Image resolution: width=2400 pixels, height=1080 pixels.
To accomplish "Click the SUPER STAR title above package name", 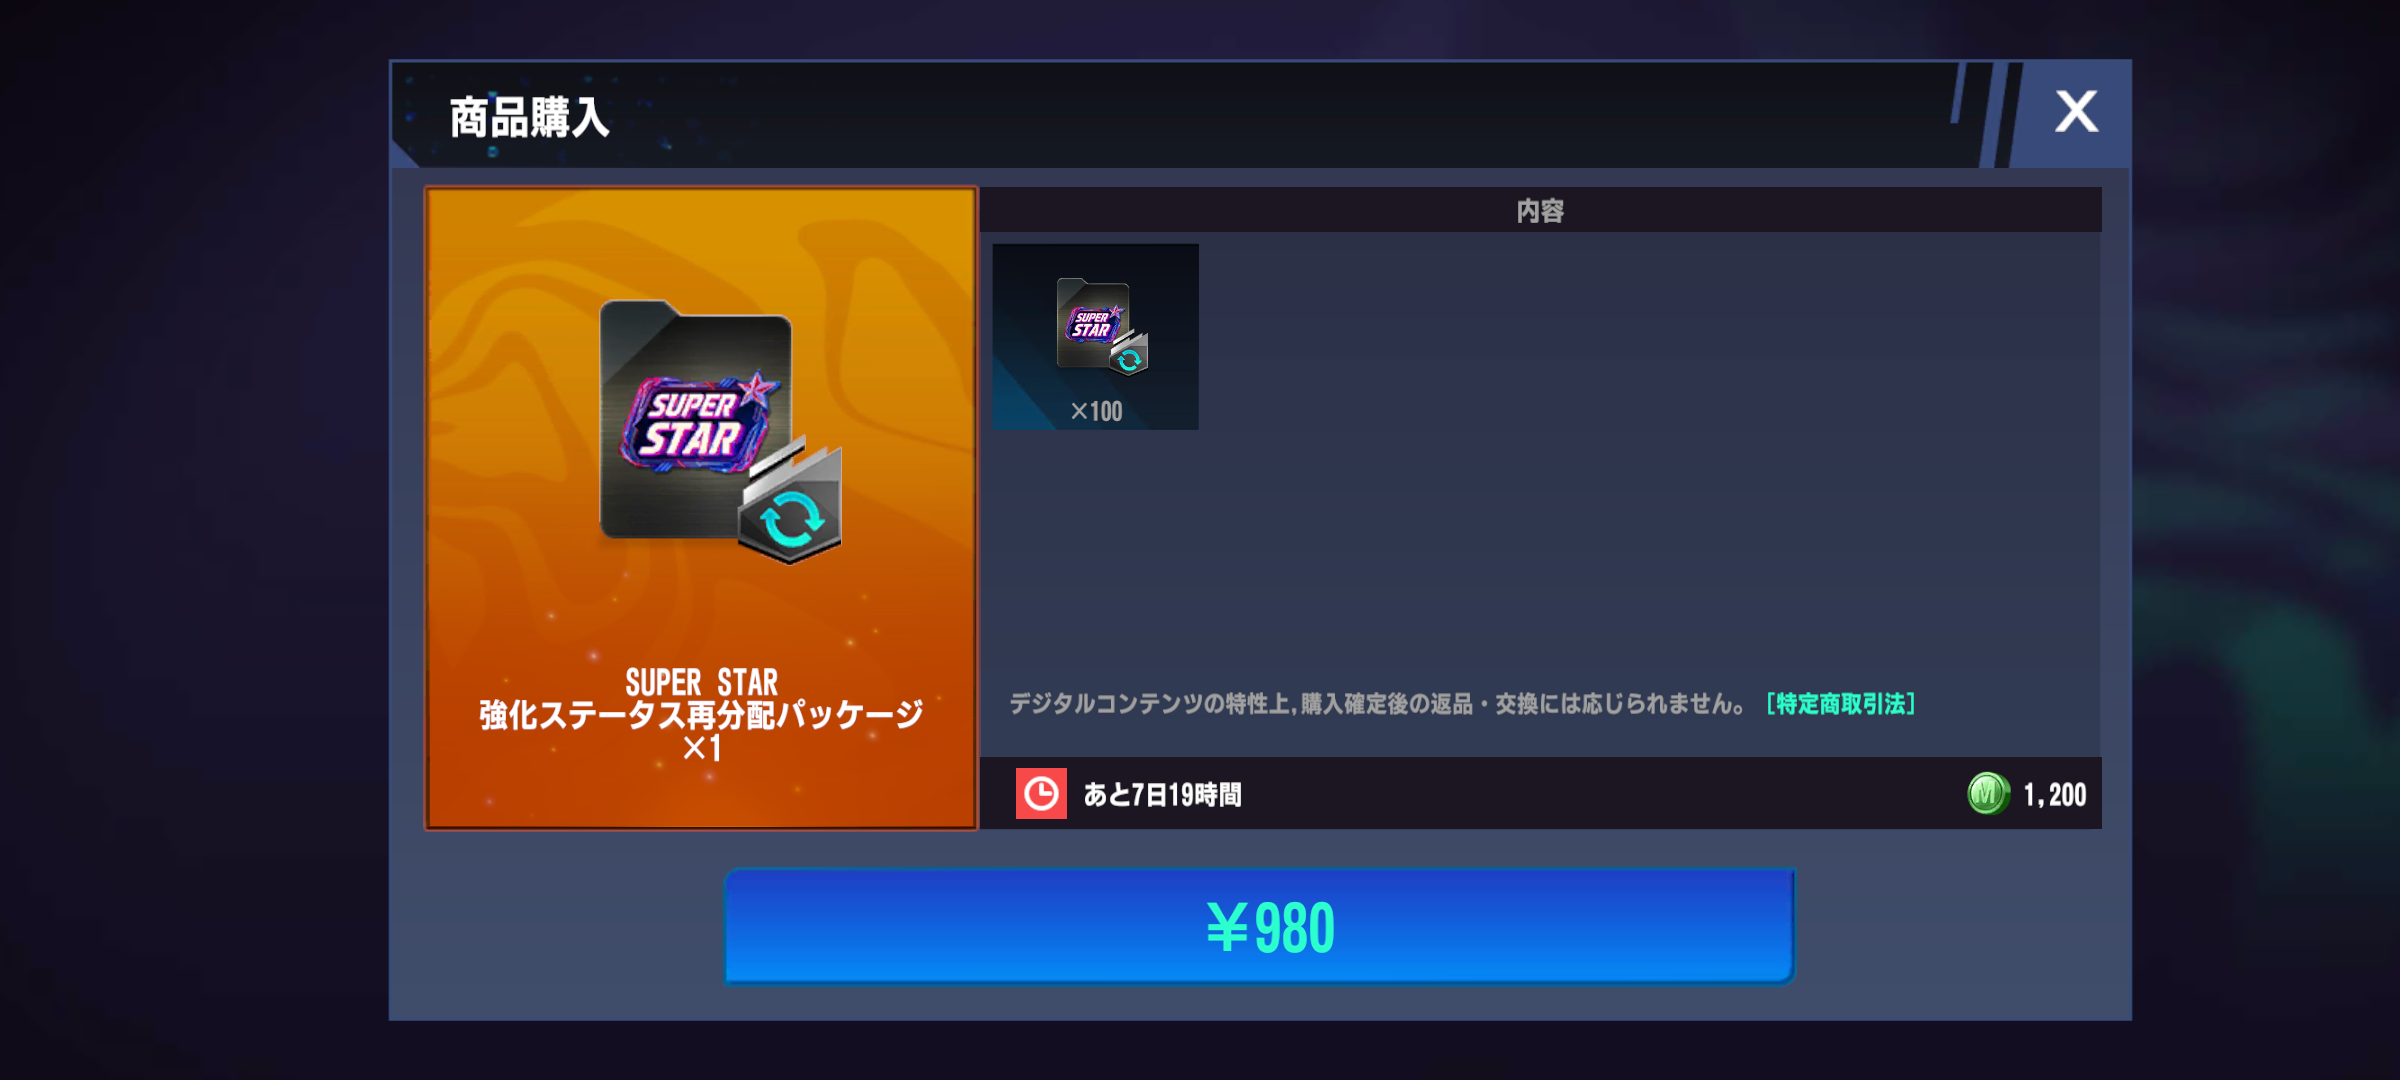I will click(x=701, y=682).
